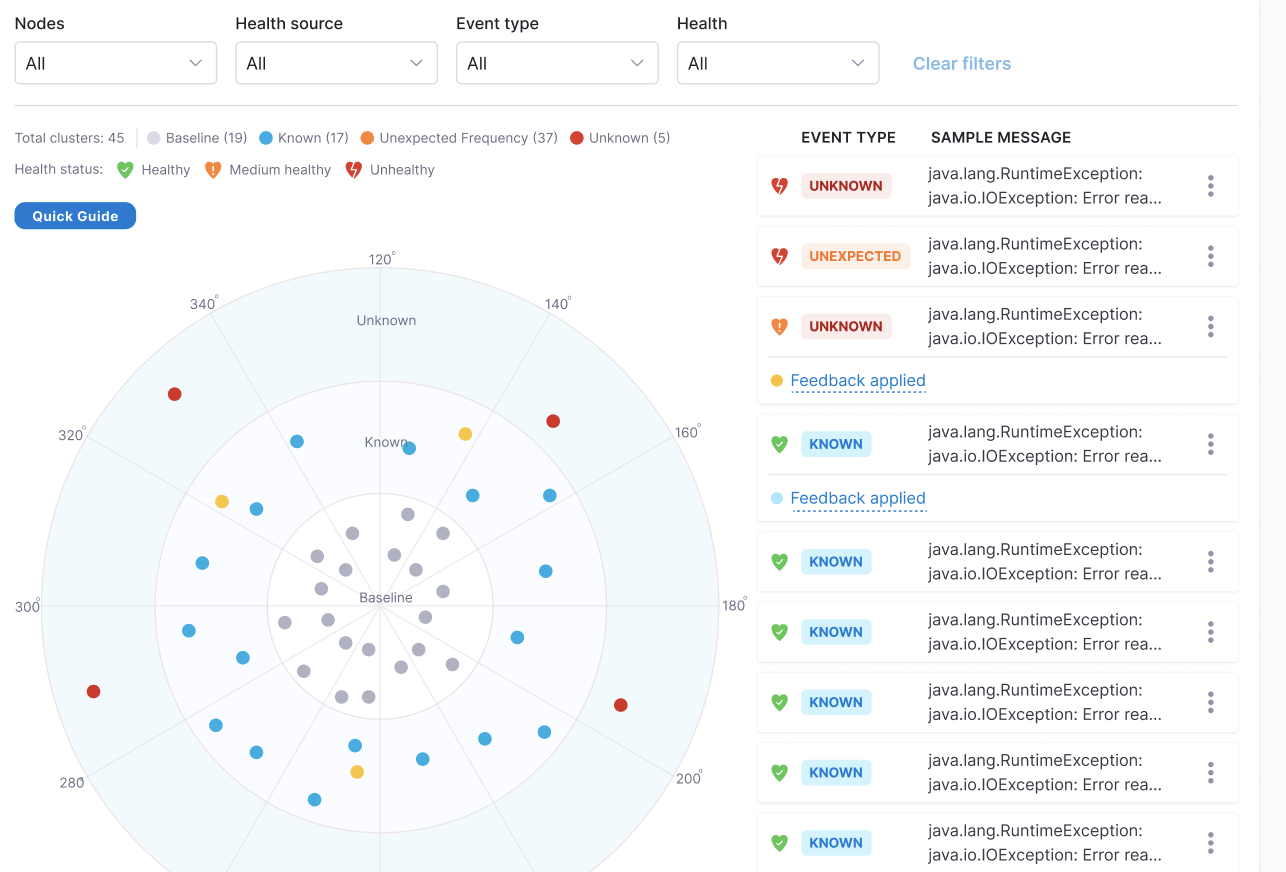Viewport: 1286px width, 872px height.
Task: Open three-dot menu on UNEXPECTED event row
Action: 1210,256
